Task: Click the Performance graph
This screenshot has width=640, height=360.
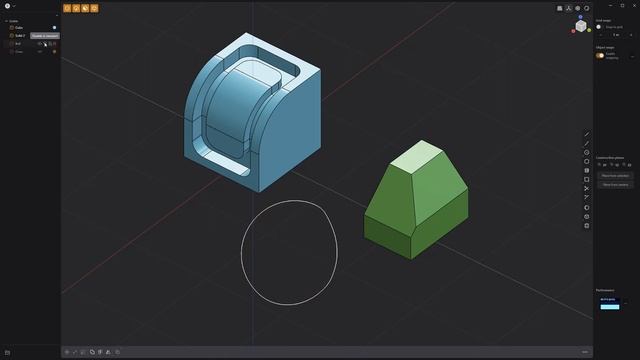Action: pos(610,304)
